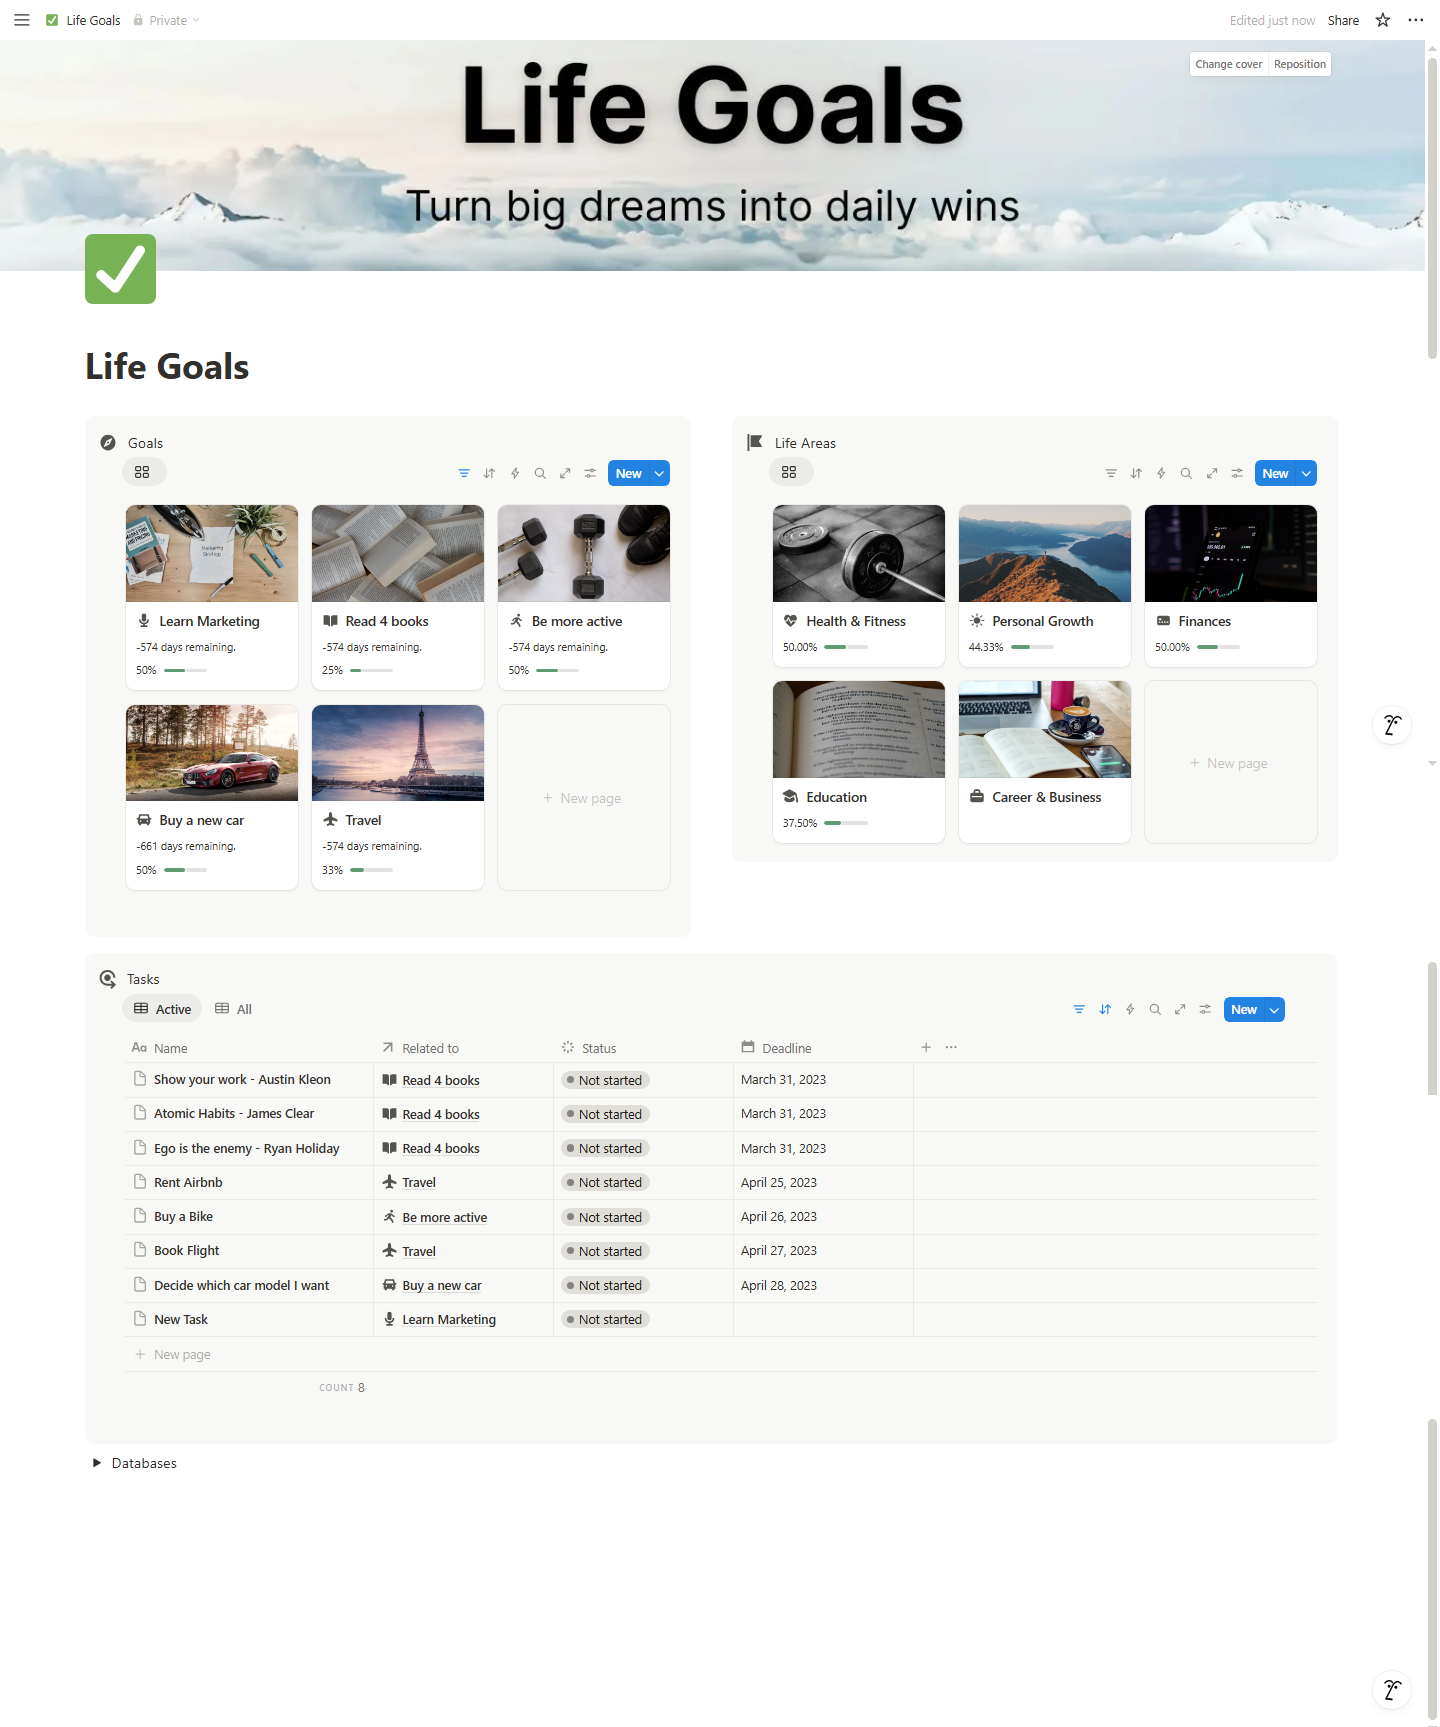Open Tasks database in full page

[x=1180, y=1009]
